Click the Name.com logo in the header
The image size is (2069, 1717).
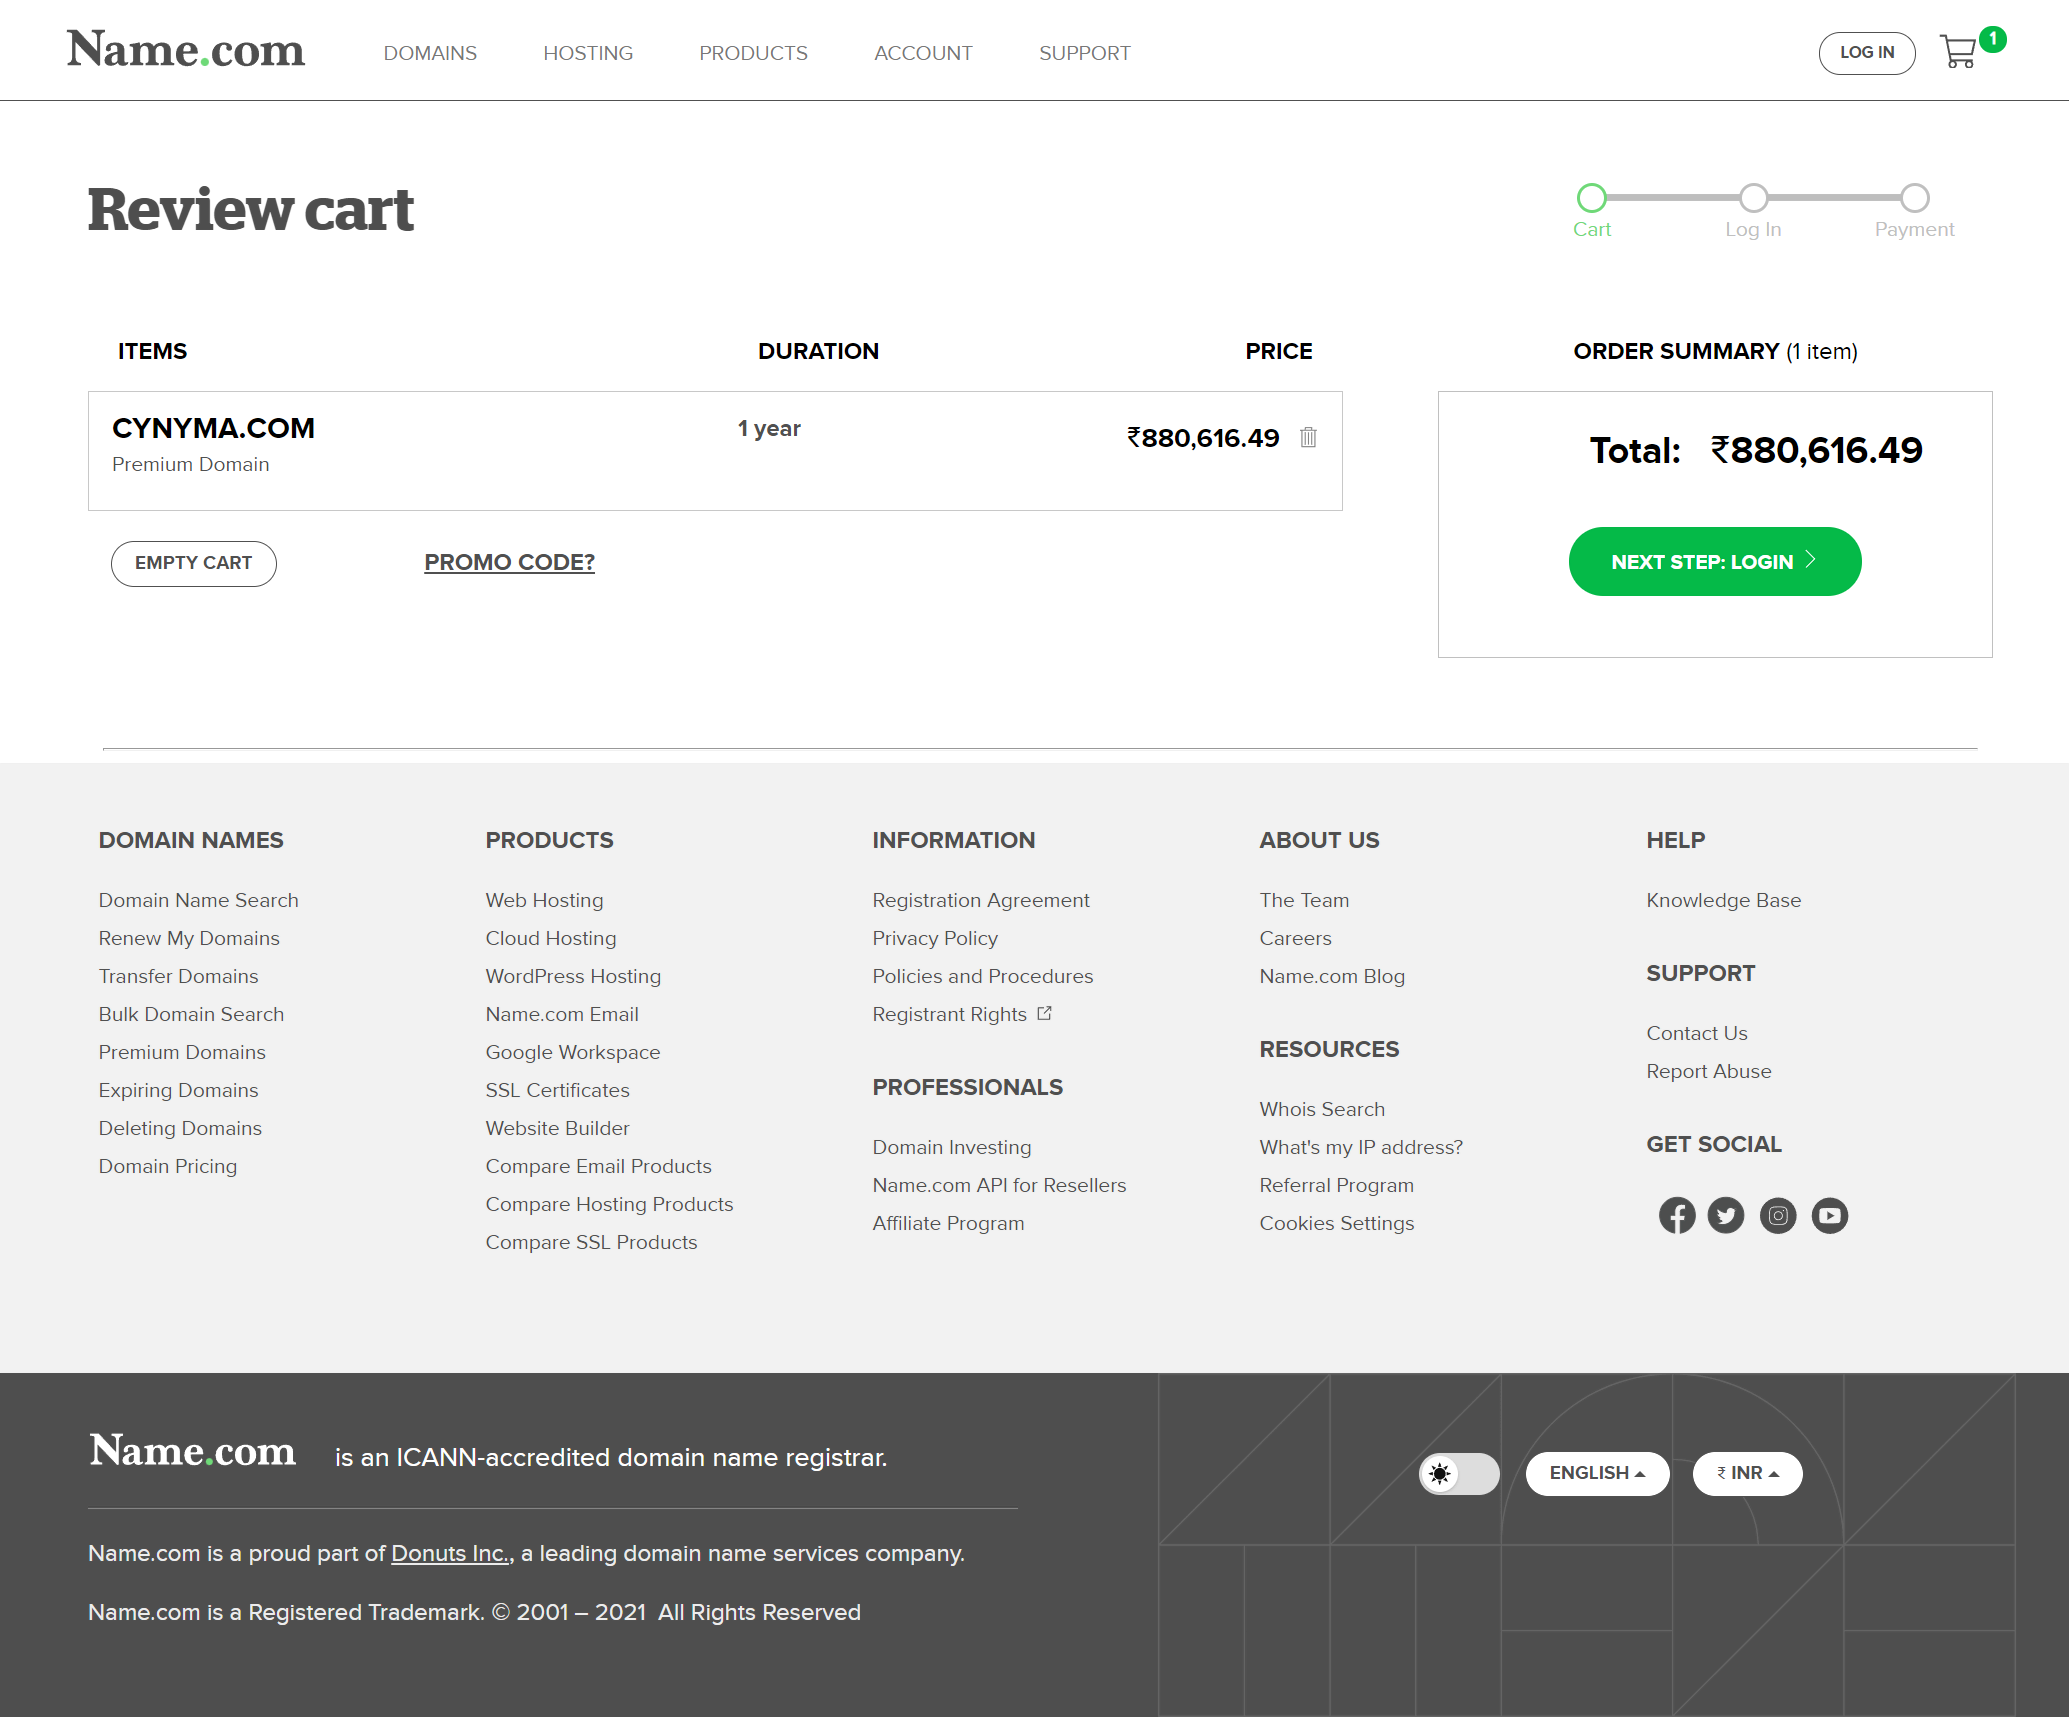tap(186, 50)
